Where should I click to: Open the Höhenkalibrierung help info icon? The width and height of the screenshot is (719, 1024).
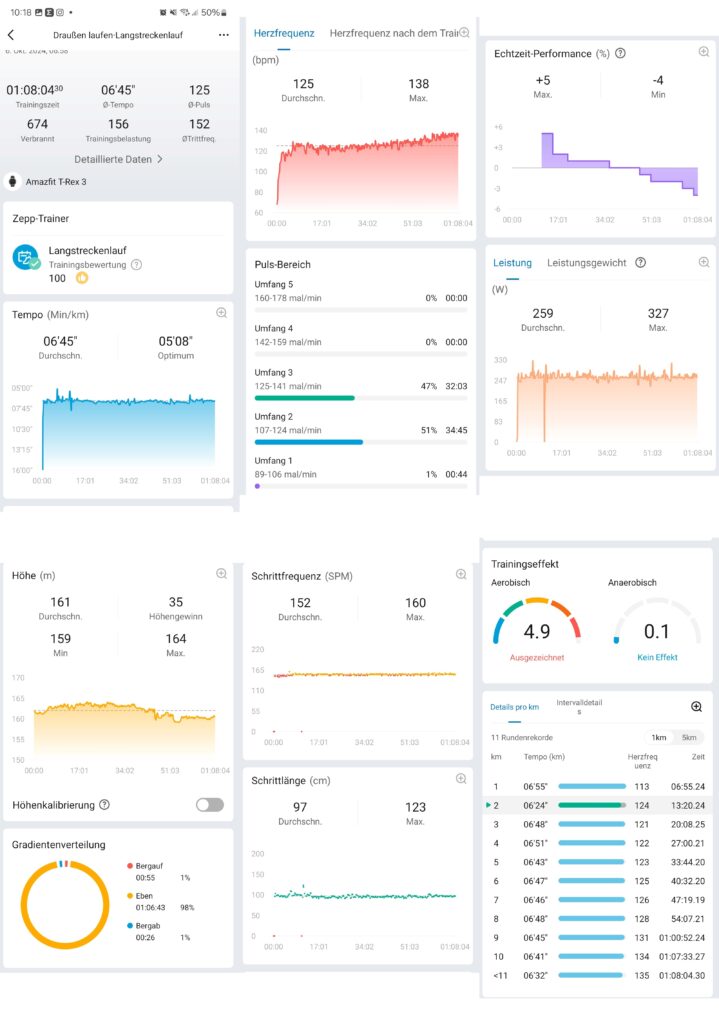click(105, 804)
